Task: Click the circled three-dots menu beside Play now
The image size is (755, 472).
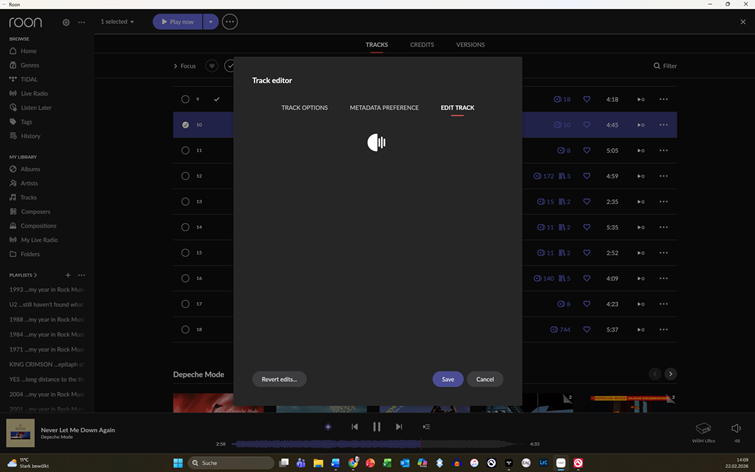Action: tap(230, 22)
